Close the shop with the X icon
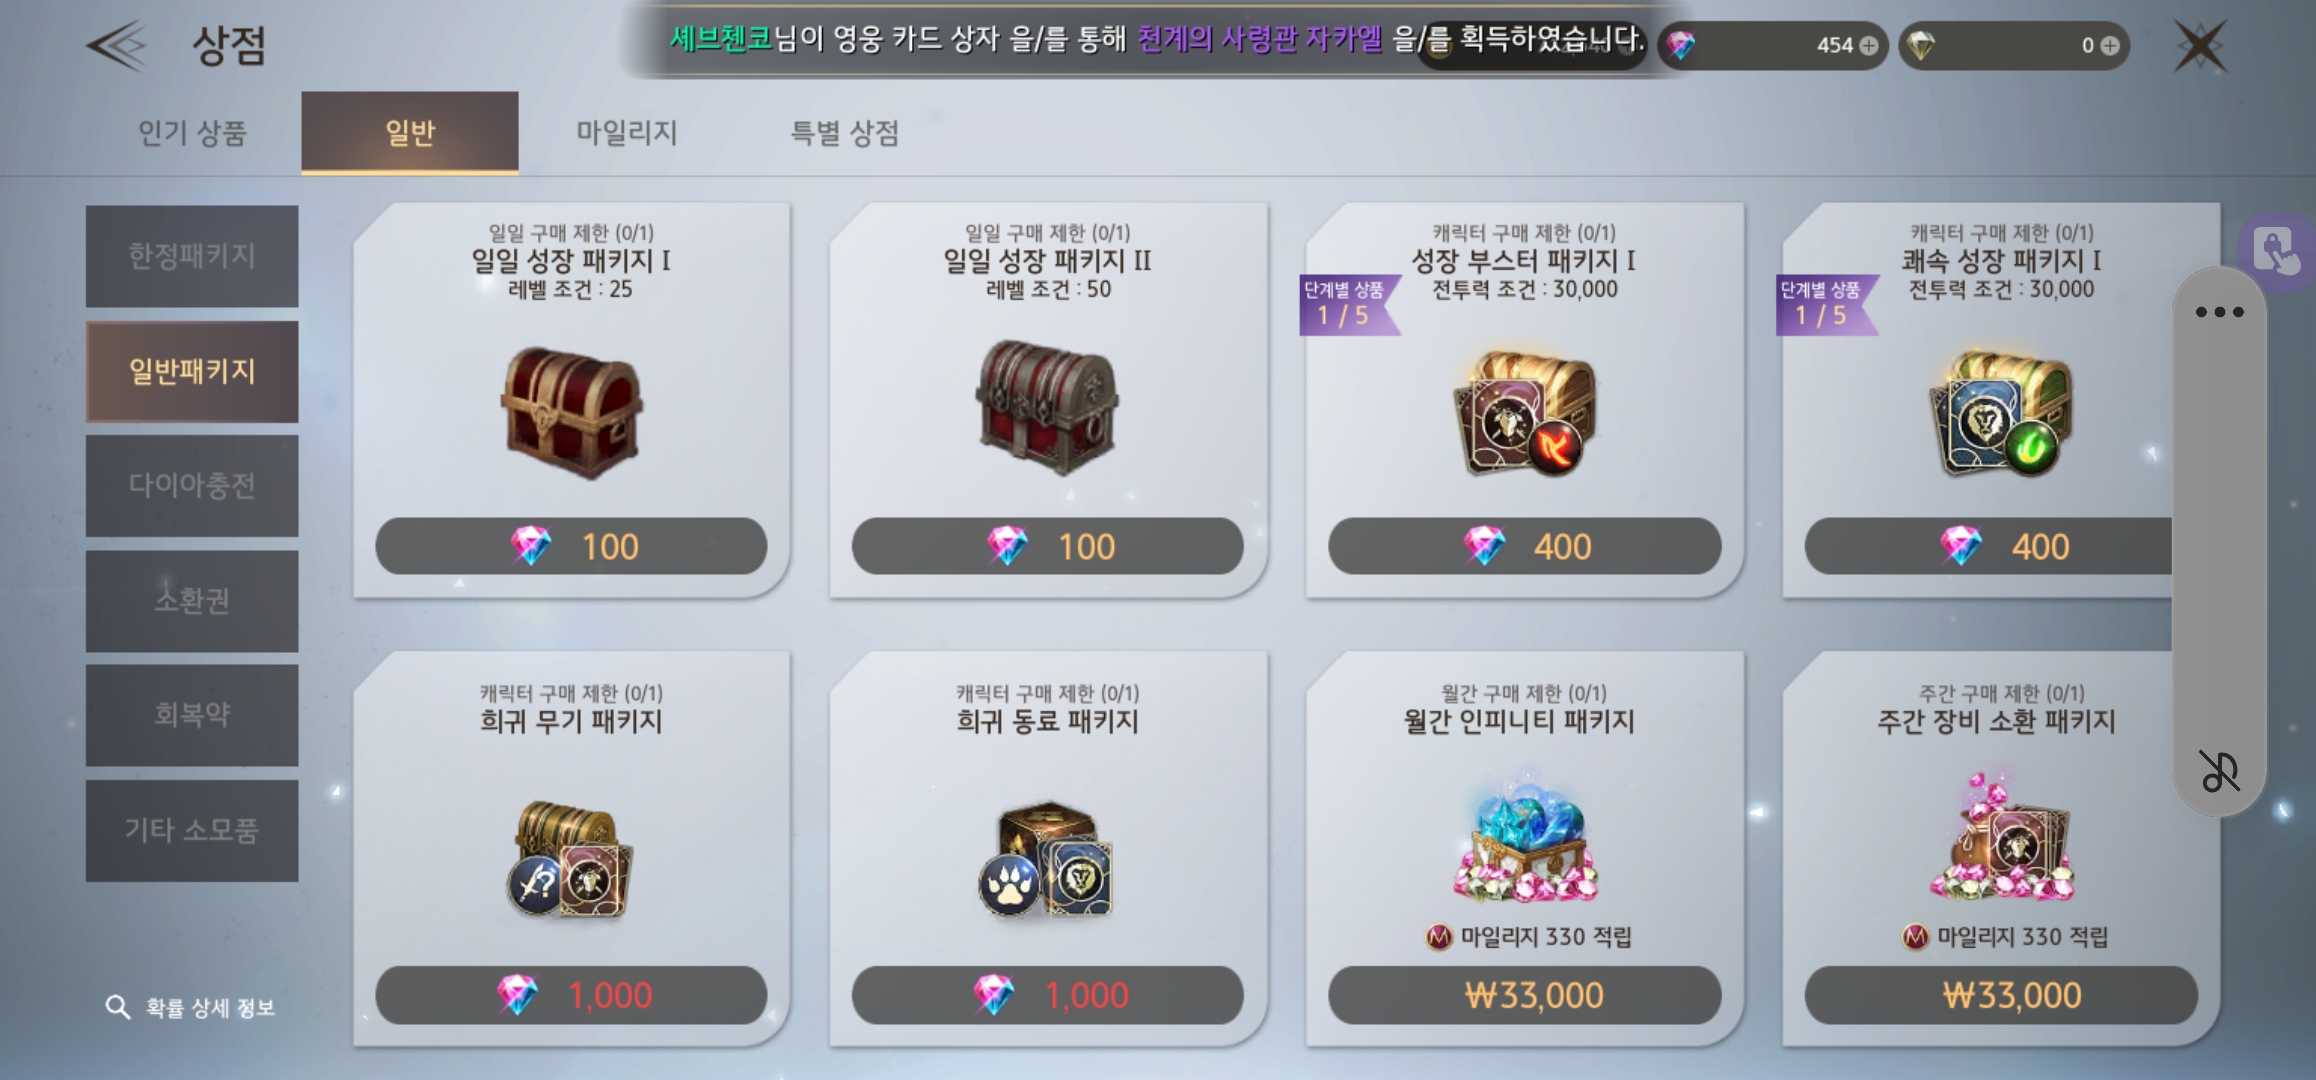Image resolution: width=2316 pixels, height=1080 pixels. pos(2200,46)
